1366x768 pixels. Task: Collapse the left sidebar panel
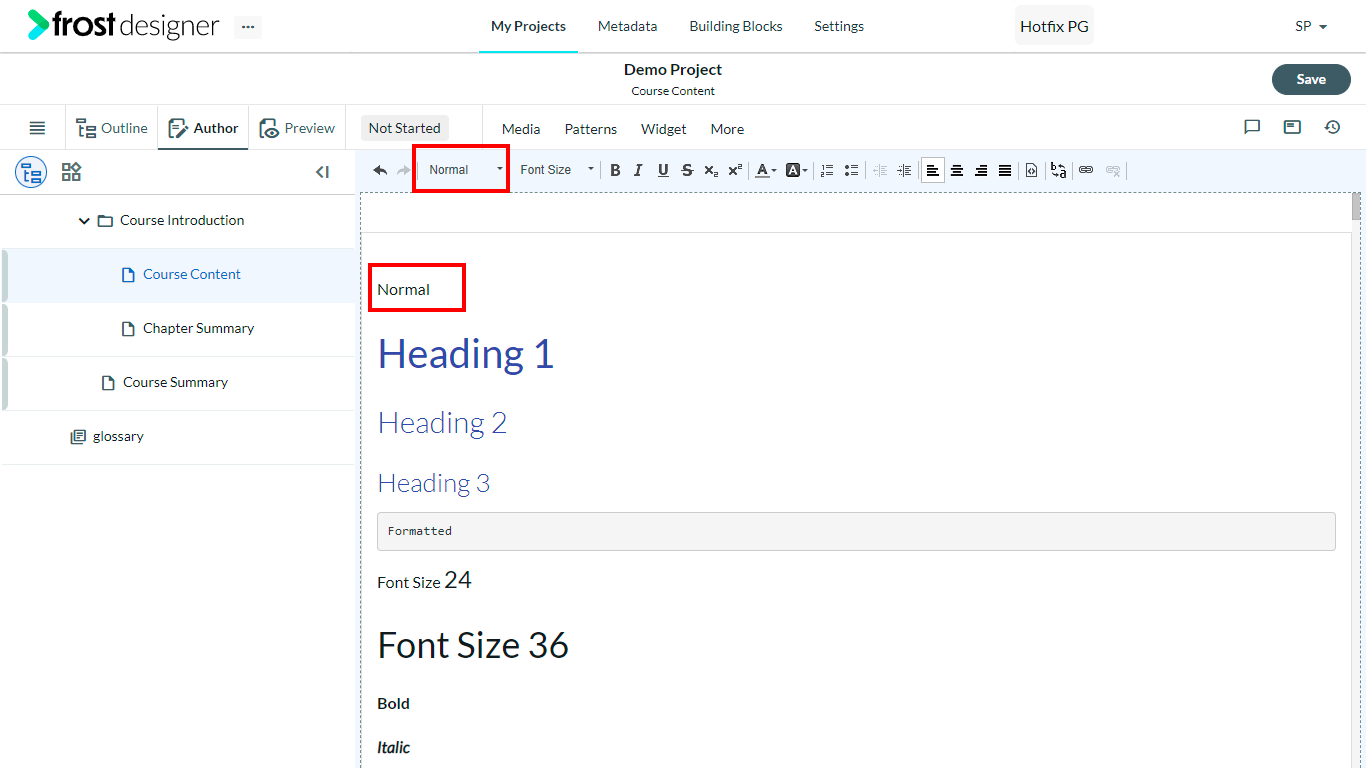pyautogui.click(x=322, y=172)
